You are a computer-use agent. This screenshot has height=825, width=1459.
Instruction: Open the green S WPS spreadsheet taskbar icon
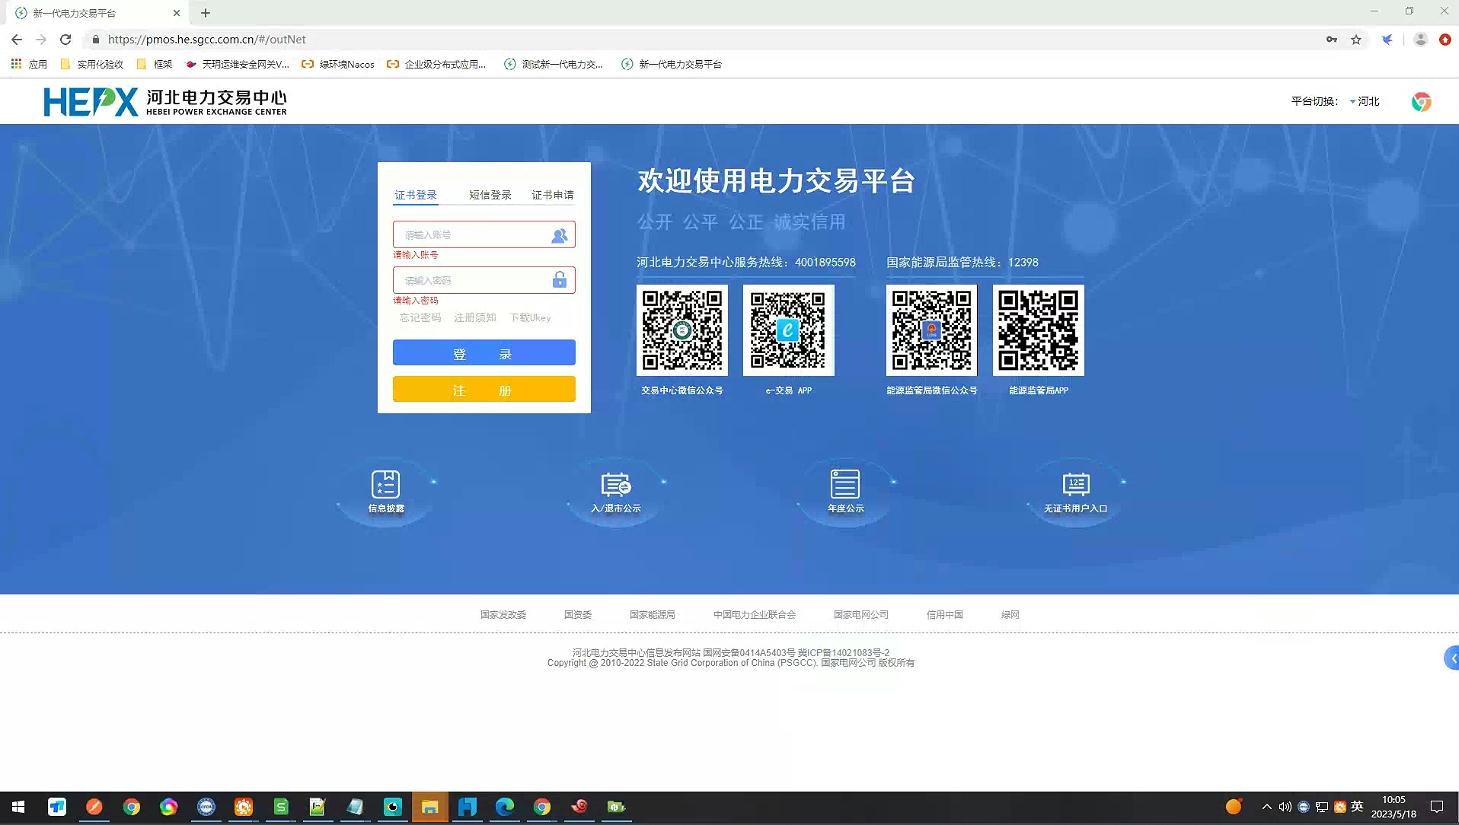tap(281, 807)
